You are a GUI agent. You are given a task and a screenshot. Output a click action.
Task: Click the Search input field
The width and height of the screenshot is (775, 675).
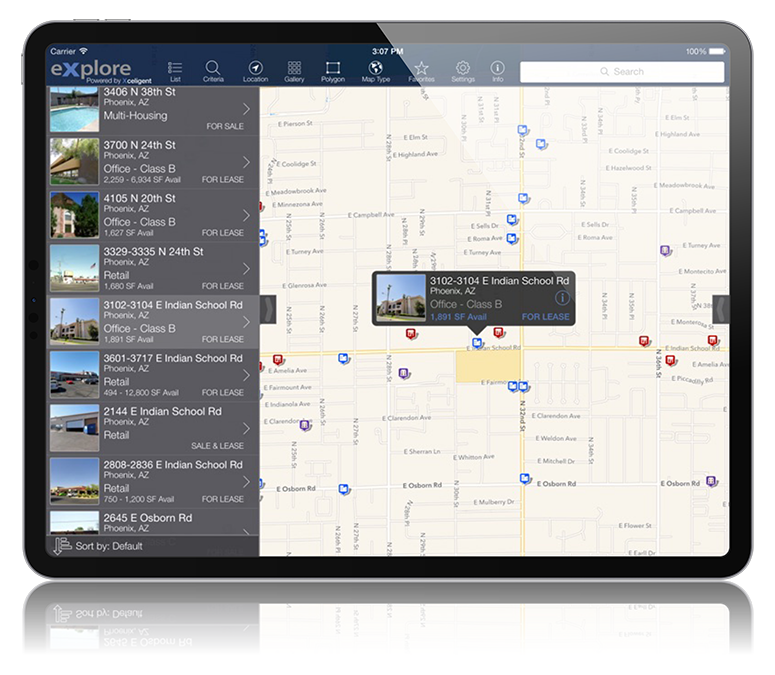622,72
